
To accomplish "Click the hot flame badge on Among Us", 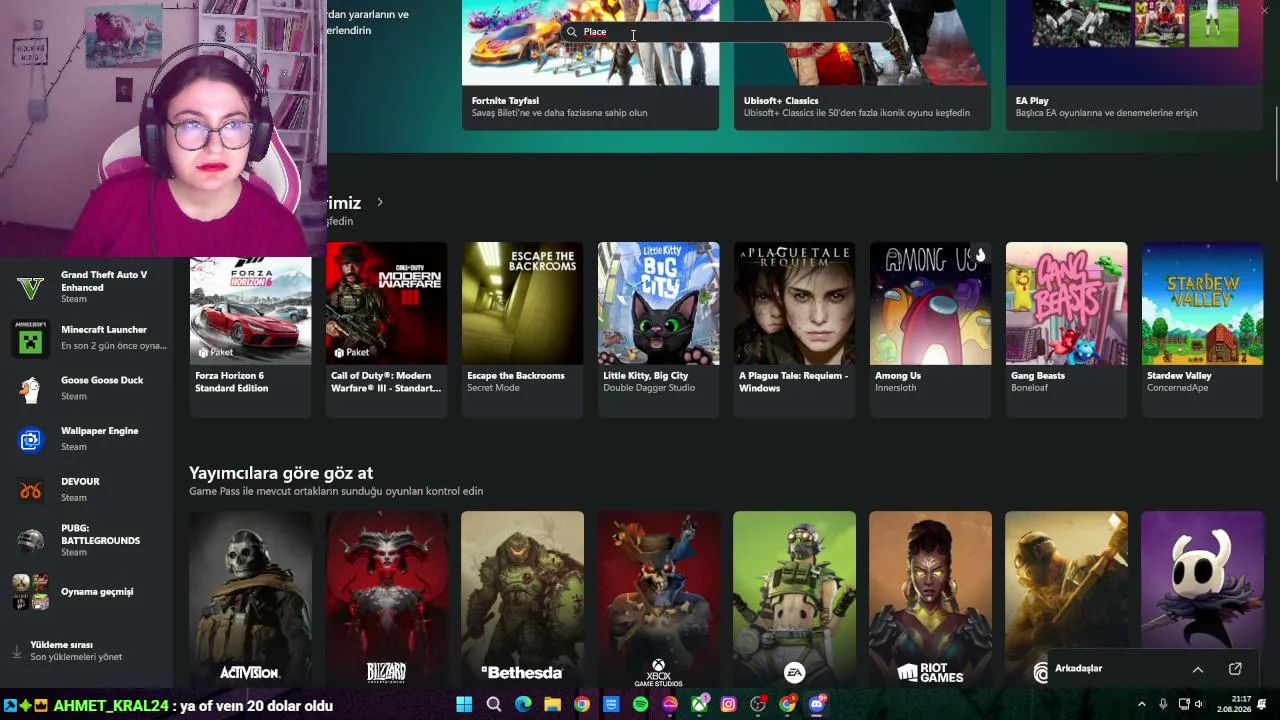I will pyautogui.click(x=980, y=255).
